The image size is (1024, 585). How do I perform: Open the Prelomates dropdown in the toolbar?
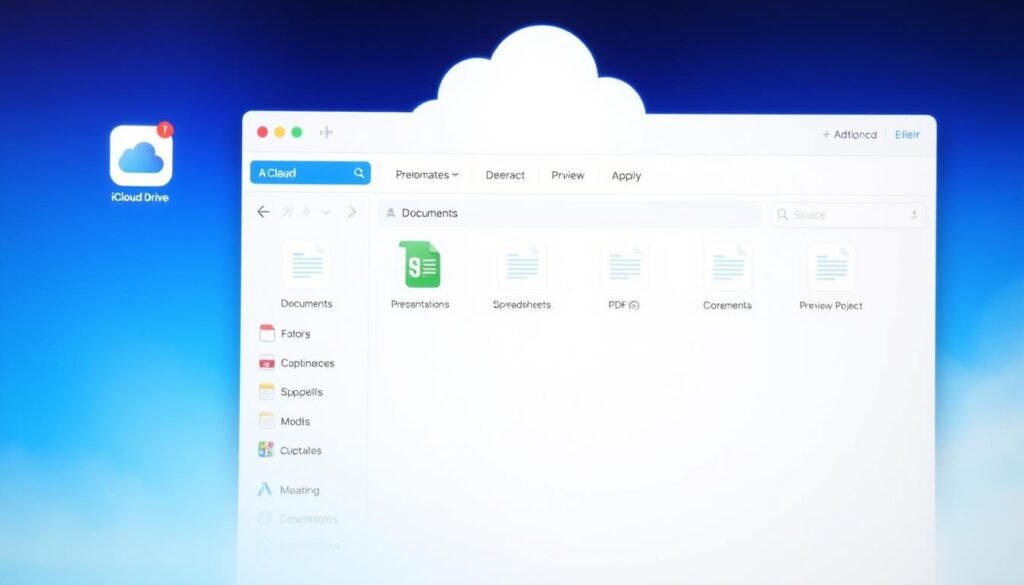click(x=425, y=175)
